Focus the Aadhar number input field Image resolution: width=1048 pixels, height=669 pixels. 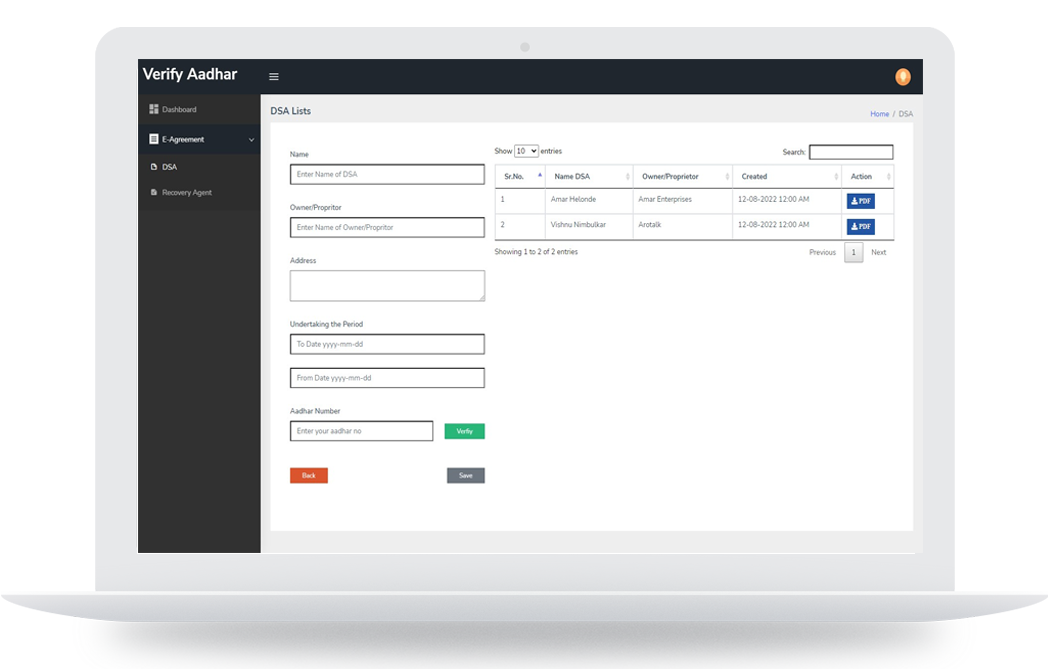coord(361,431)
